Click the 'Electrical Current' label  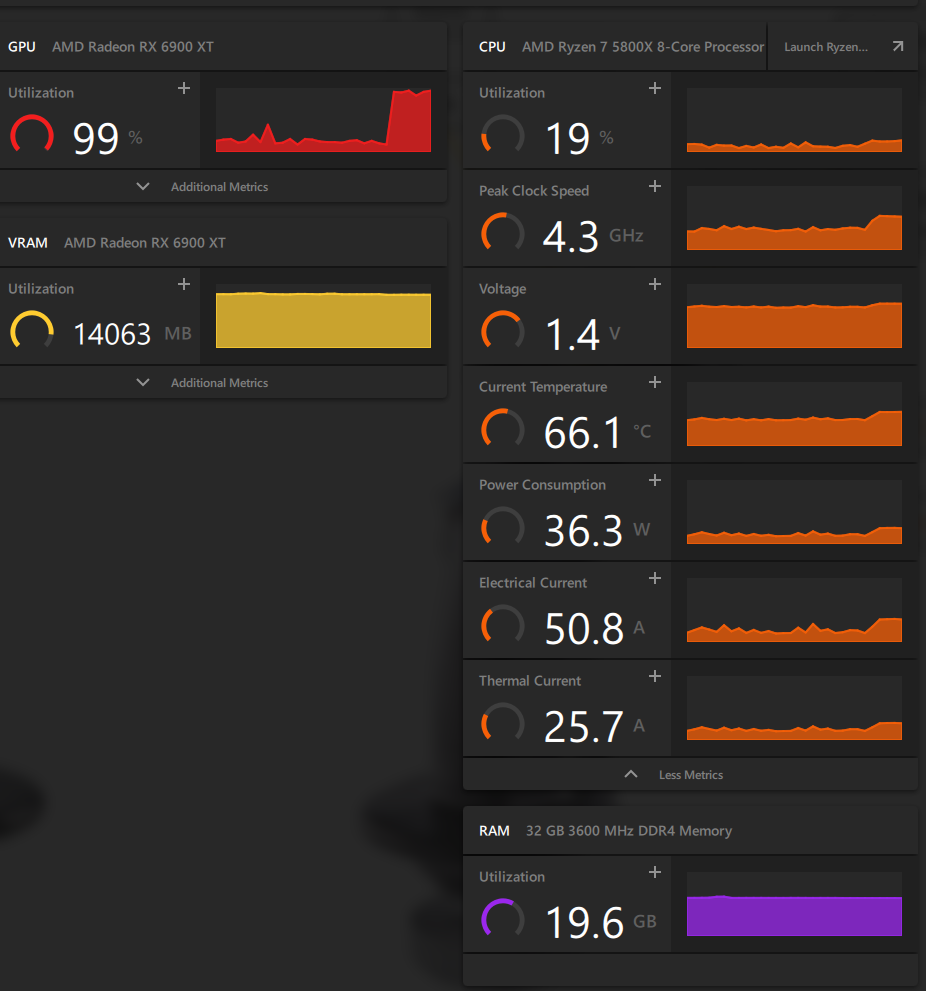pos(533,583)
